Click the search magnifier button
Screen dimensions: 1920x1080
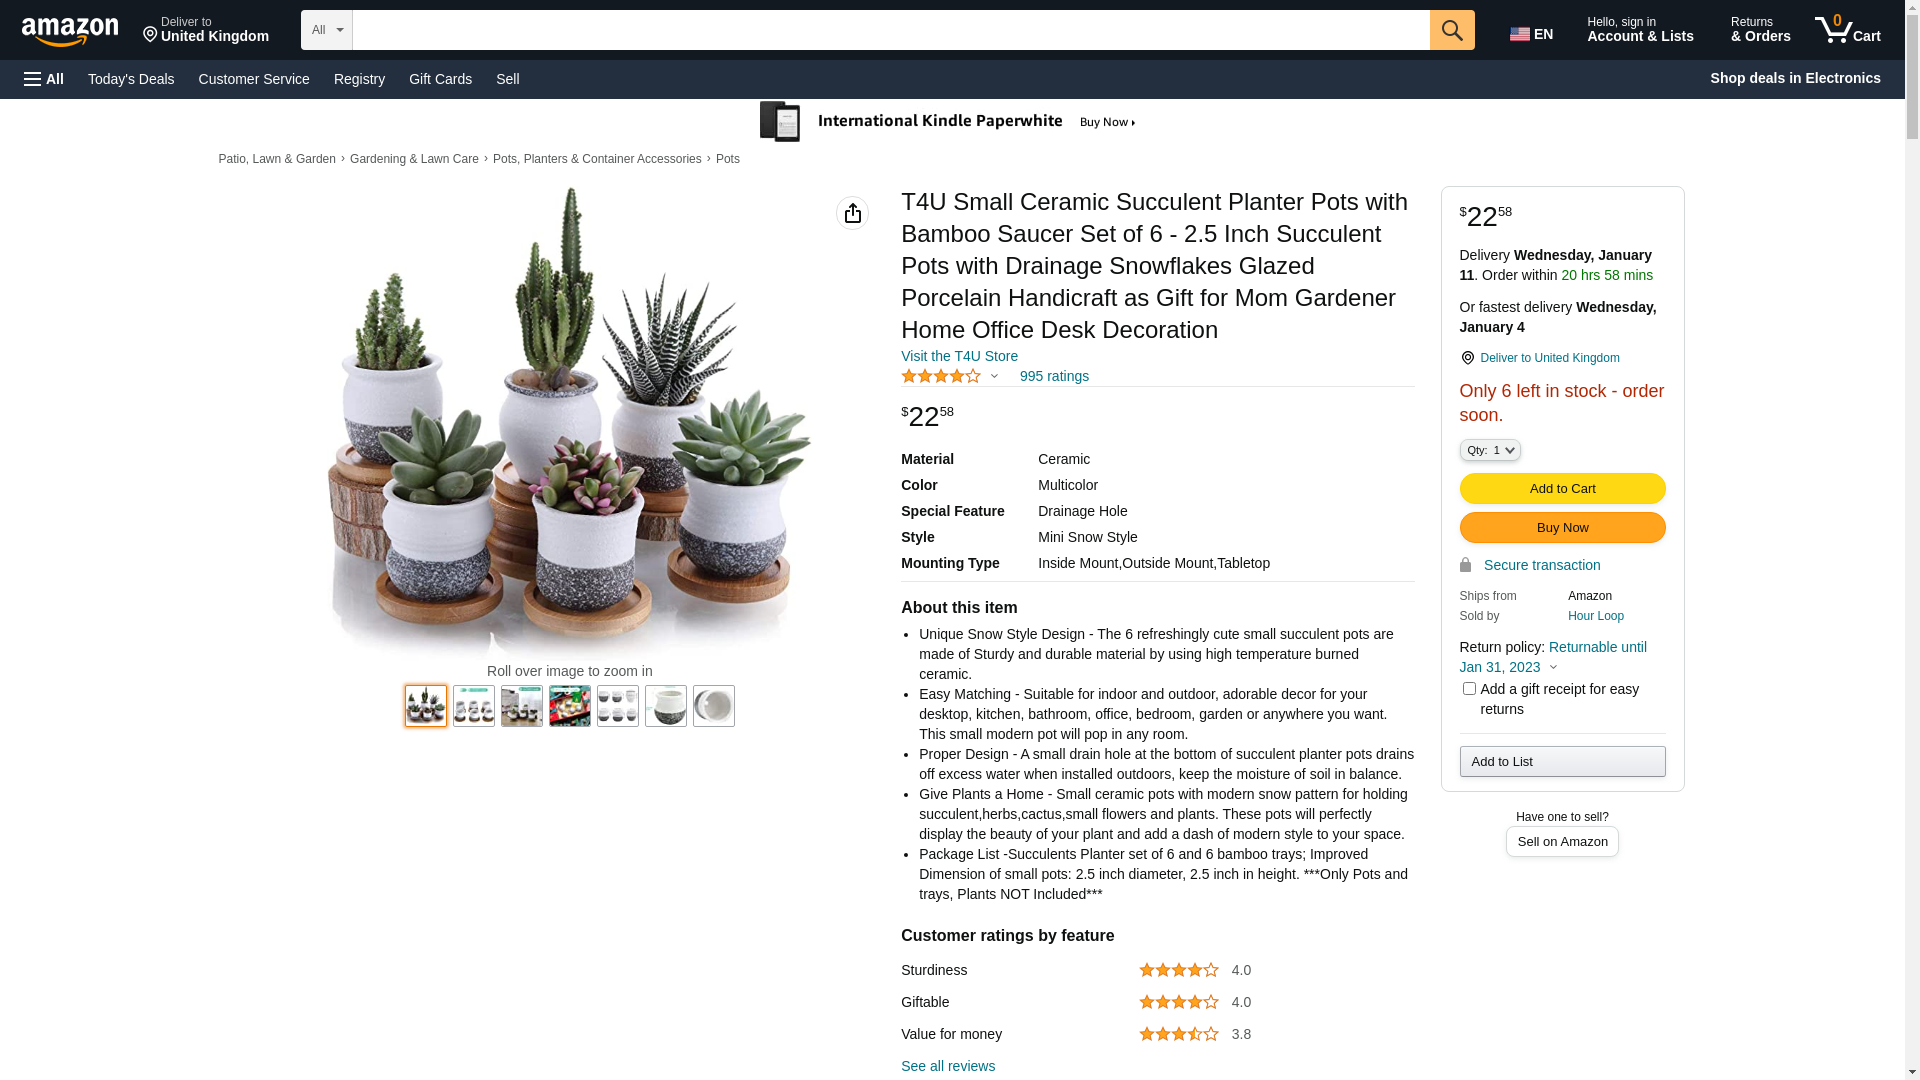pos(1452,30)
